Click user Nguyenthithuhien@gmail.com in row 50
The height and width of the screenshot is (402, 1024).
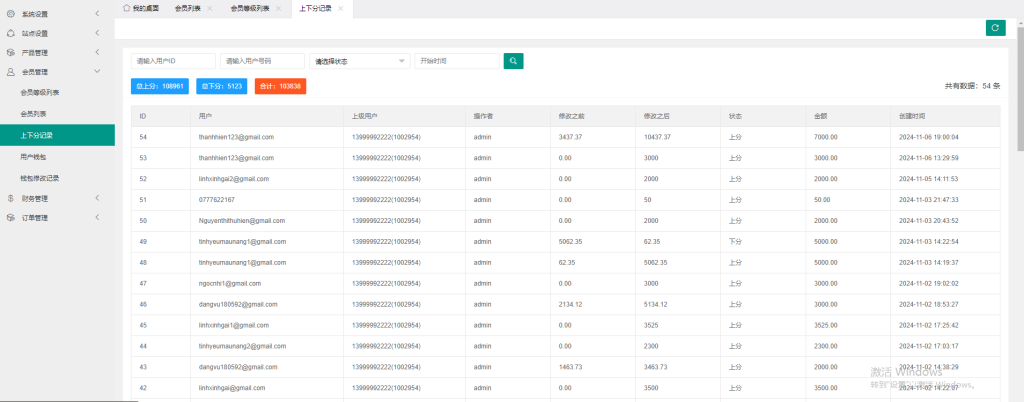click(242, 221)
